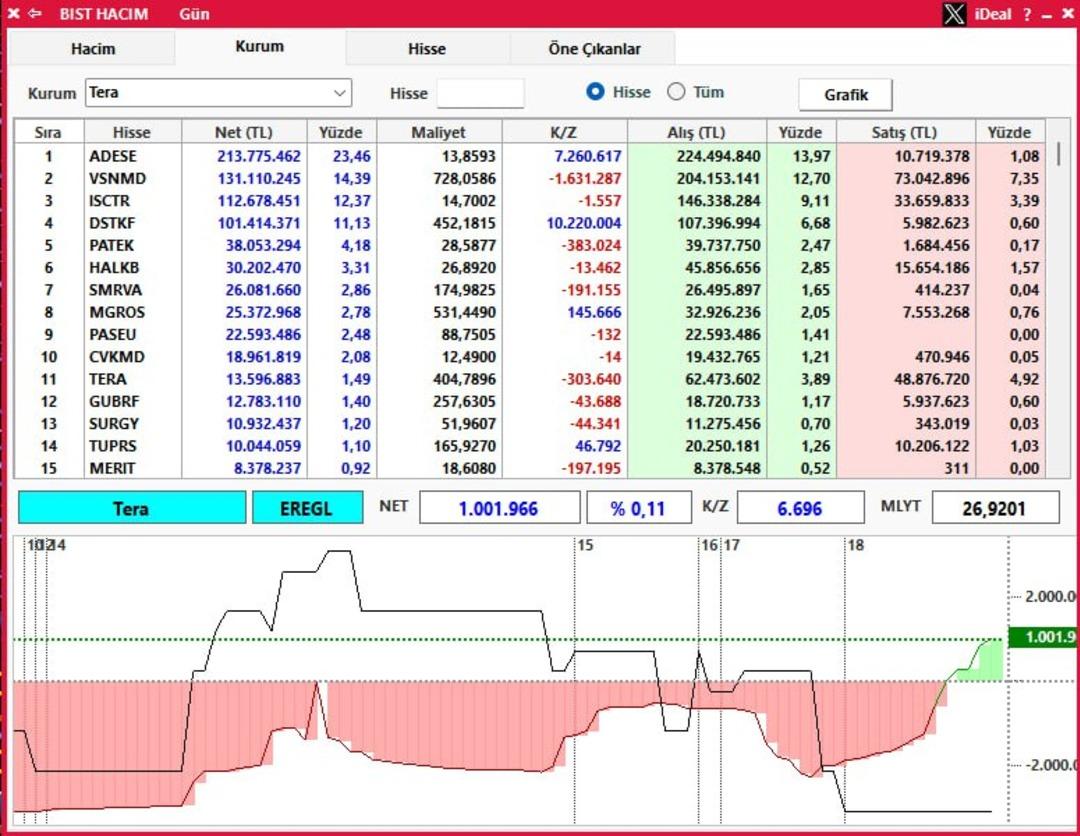The height and width of the screenshot is (836, 1080).
Task: Open the help question mark icon
Action: (1027, 14)
